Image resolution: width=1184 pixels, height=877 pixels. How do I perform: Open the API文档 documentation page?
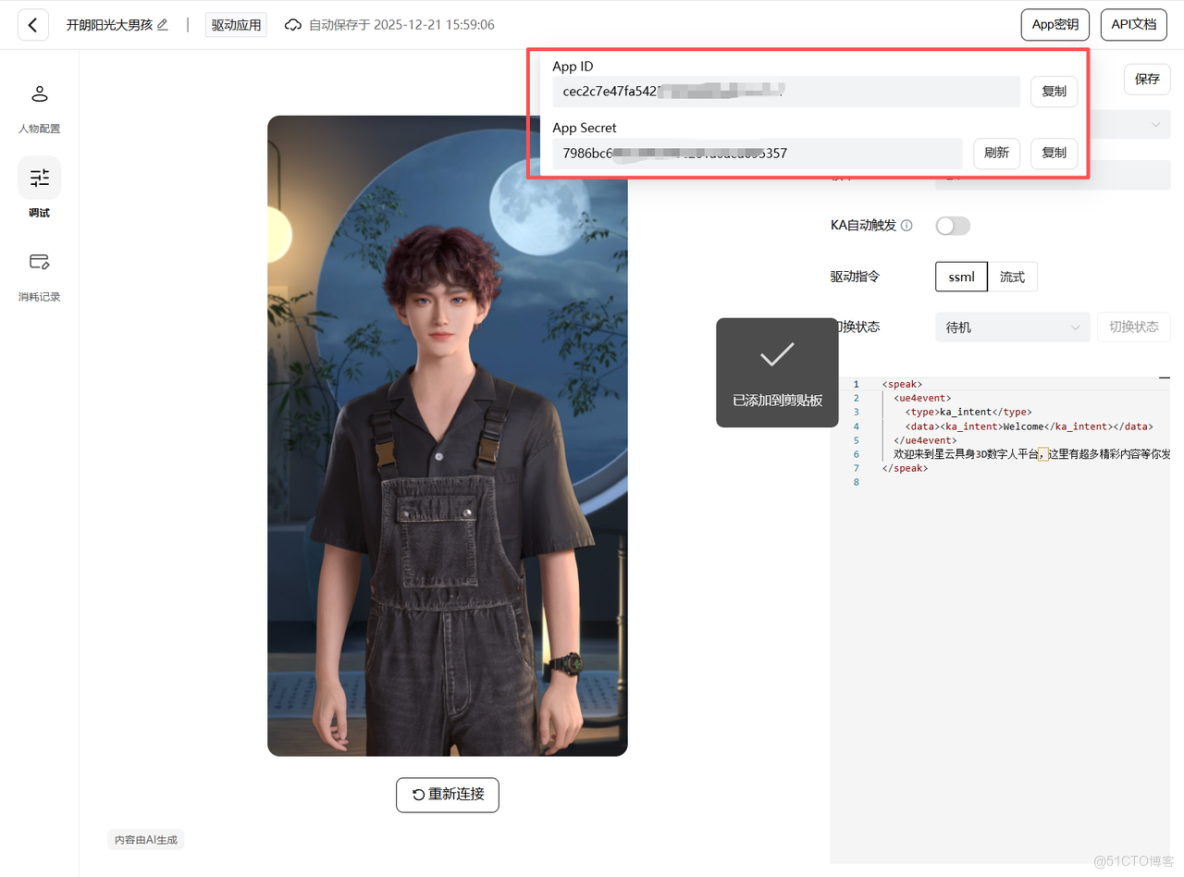(1133, 24)
